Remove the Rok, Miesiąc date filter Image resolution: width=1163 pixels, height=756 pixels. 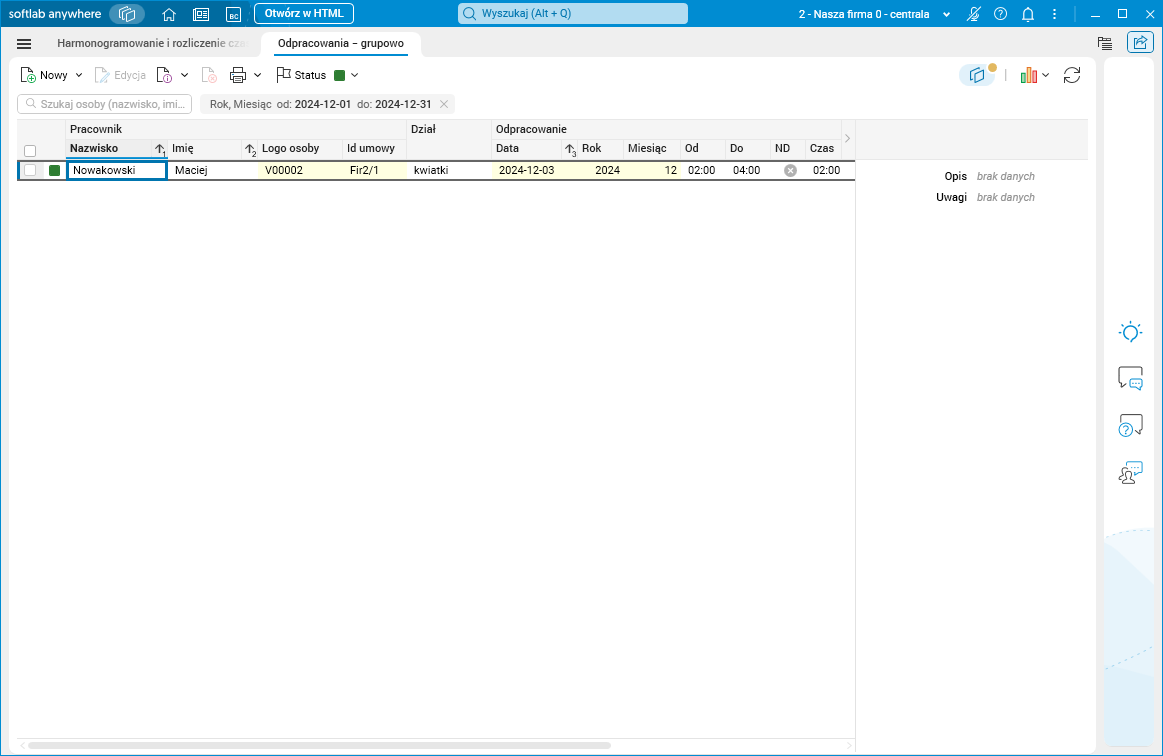tap(444, 104)
